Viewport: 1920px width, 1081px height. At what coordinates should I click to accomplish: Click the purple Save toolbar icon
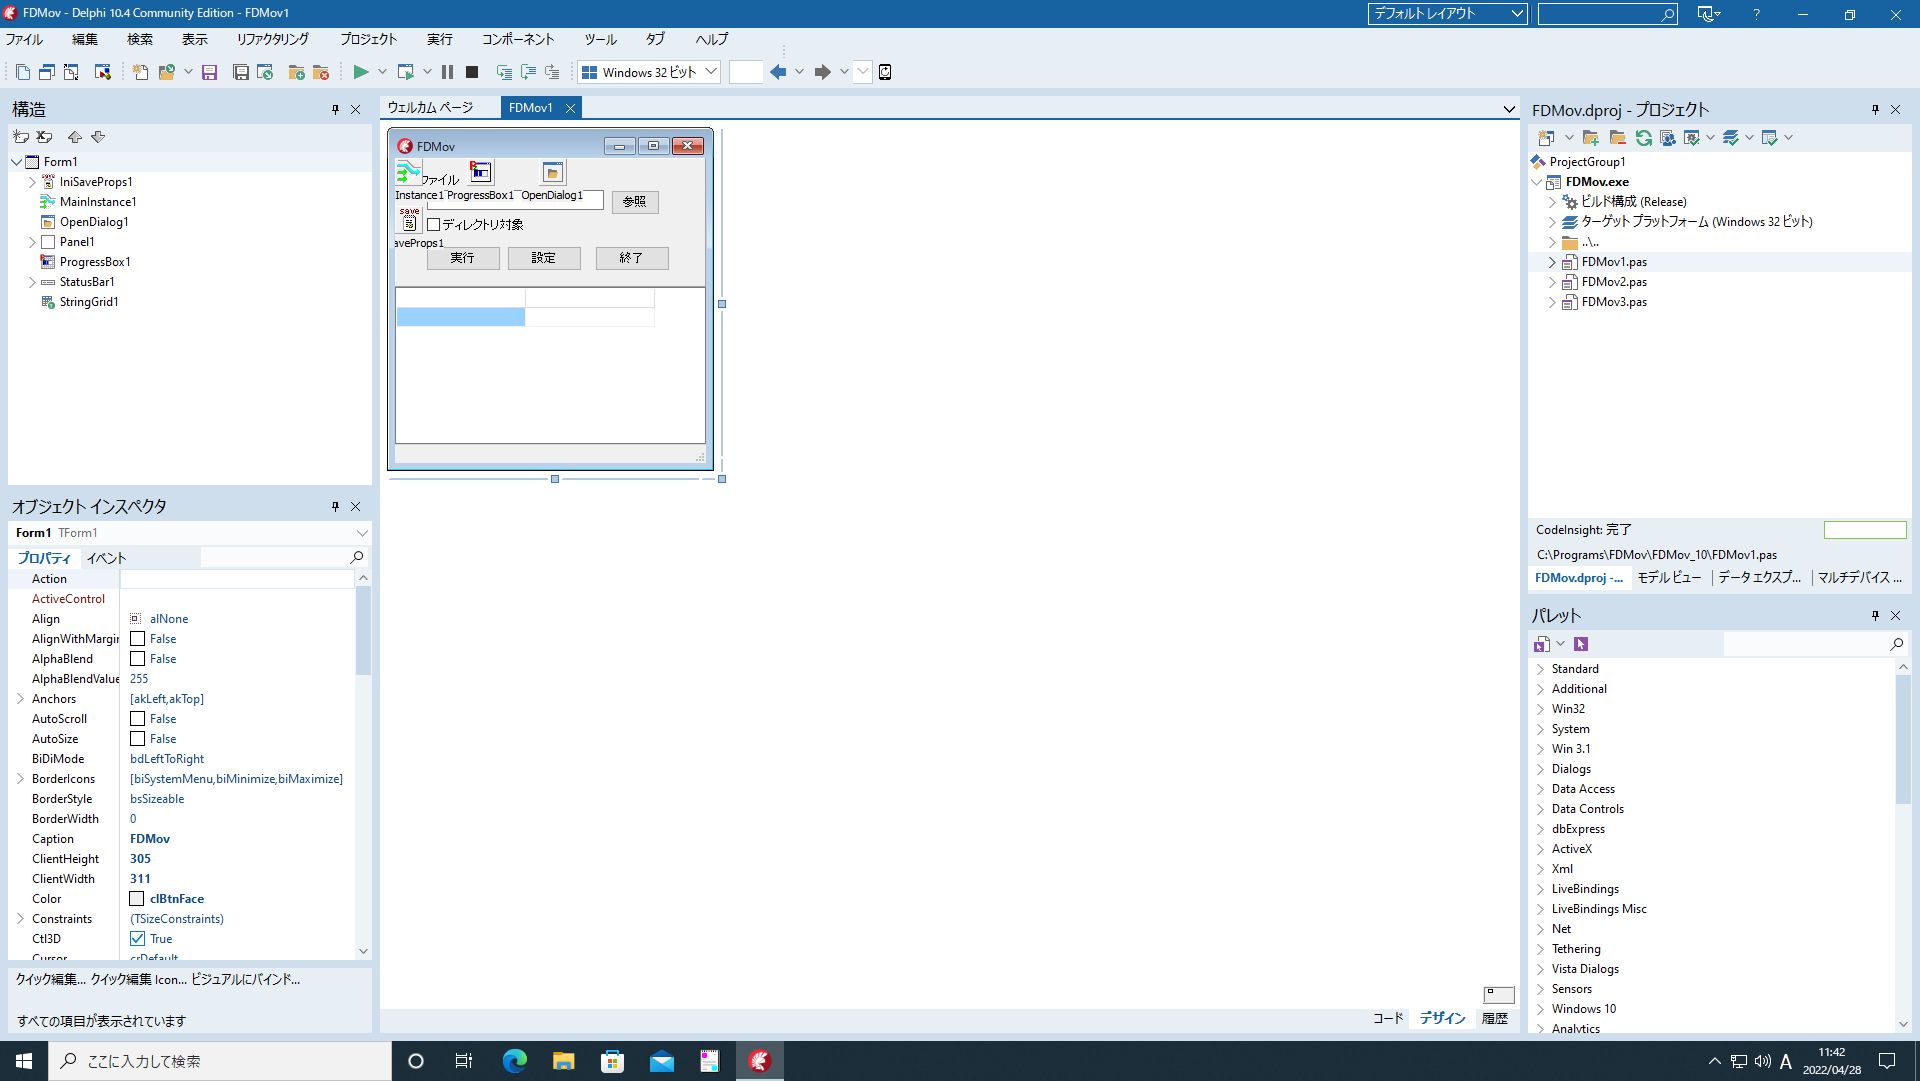click(x=209, y=72)
